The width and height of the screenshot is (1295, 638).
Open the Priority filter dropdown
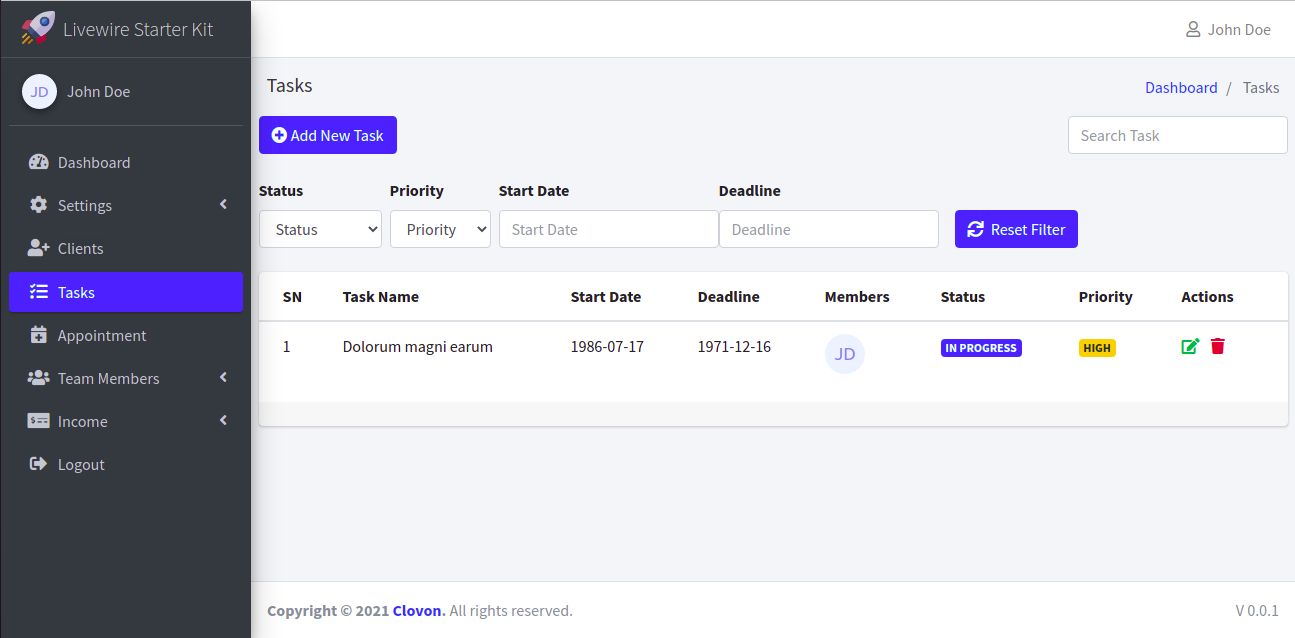(440, 229)
